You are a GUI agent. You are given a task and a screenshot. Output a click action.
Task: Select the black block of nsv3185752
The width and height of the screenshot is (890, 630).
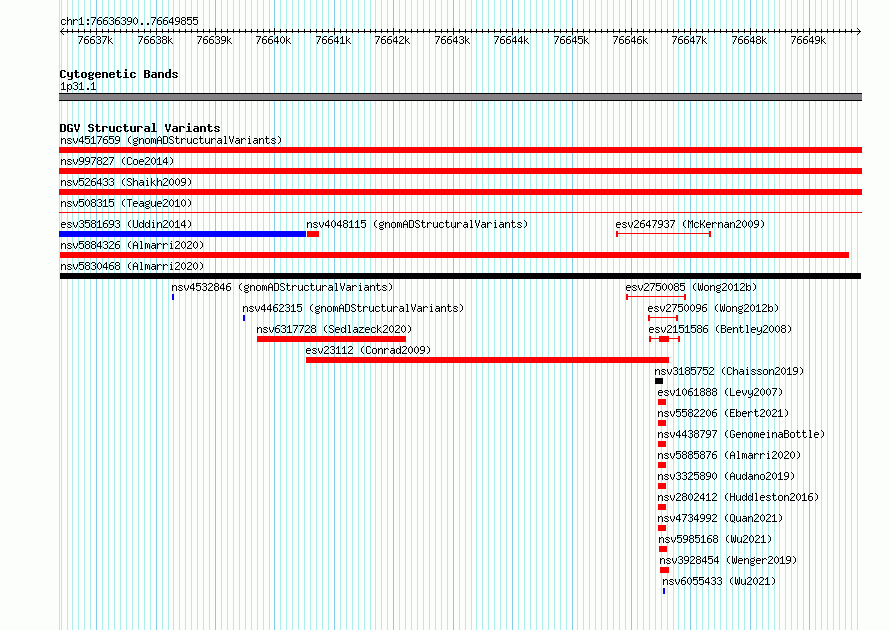(x=659, y=381)
